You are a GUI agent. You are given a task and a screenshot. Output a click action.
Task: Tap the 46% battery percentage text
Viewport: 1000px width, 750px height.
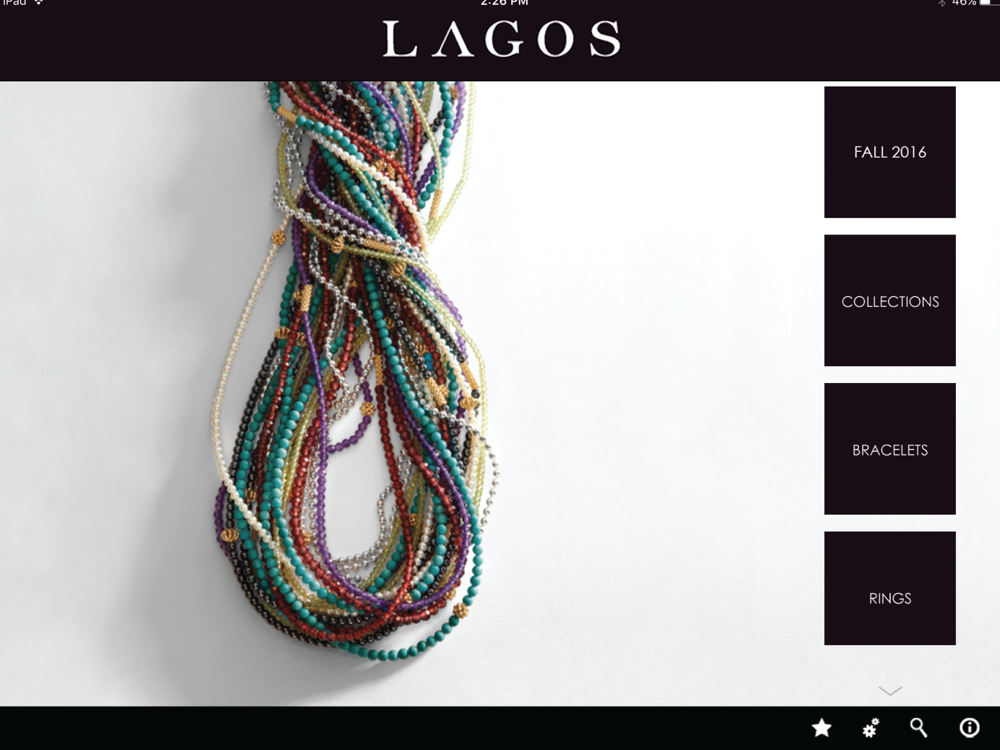coord(964,3)
